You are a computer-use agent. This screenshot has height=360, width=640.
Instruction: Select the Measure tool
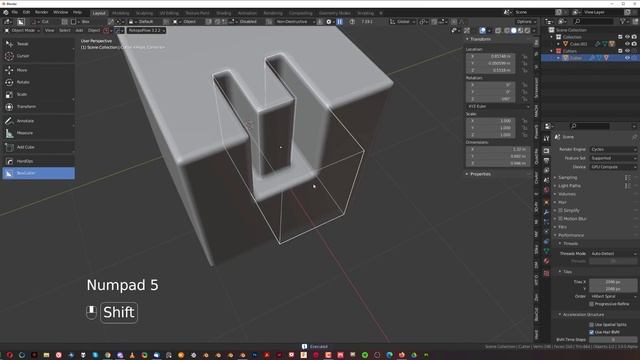click(x=38, y=133)
